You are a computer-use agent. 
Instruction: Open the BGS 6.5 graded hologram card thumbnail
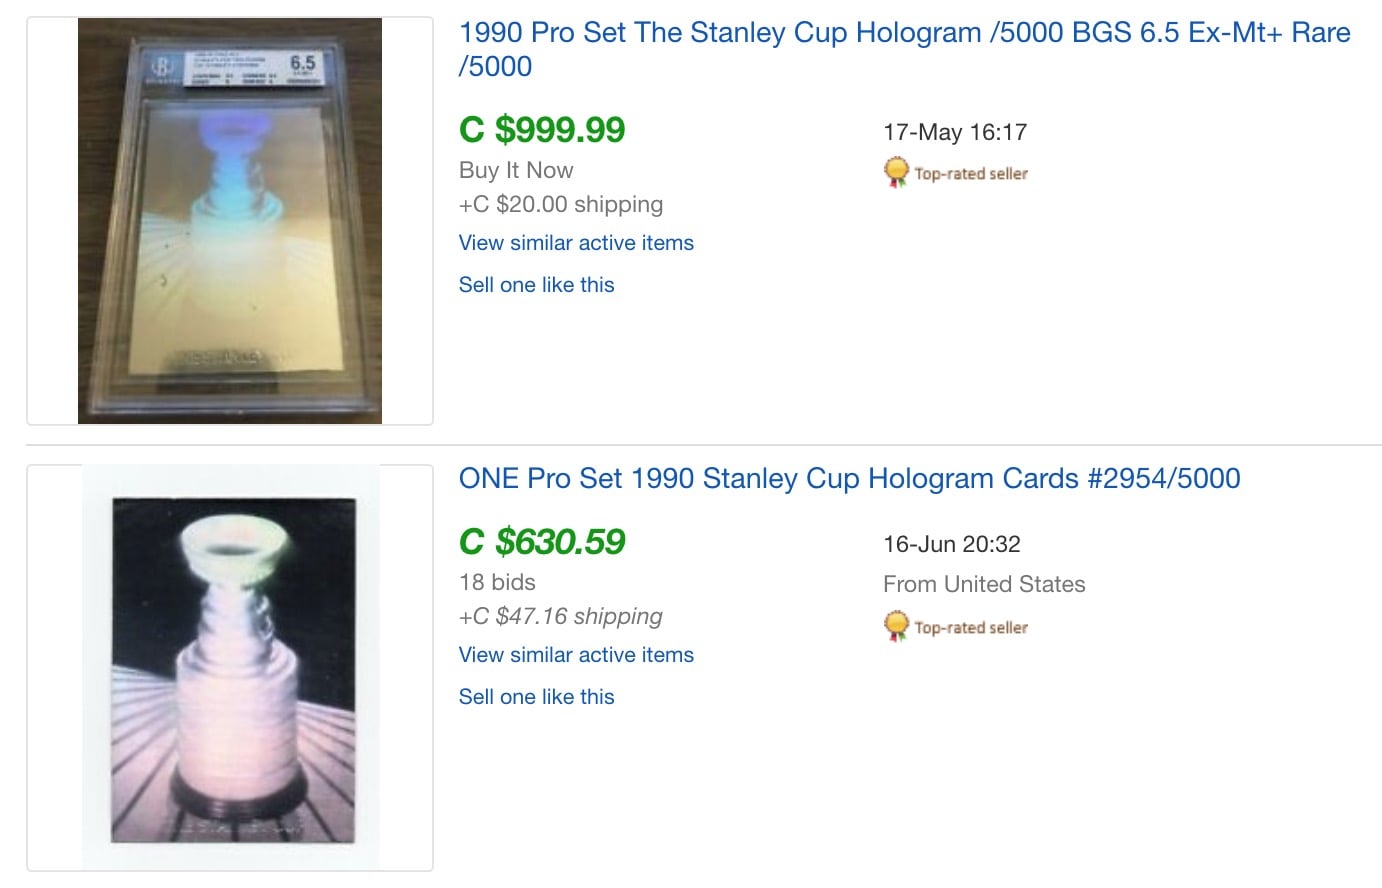coord(230,221)
